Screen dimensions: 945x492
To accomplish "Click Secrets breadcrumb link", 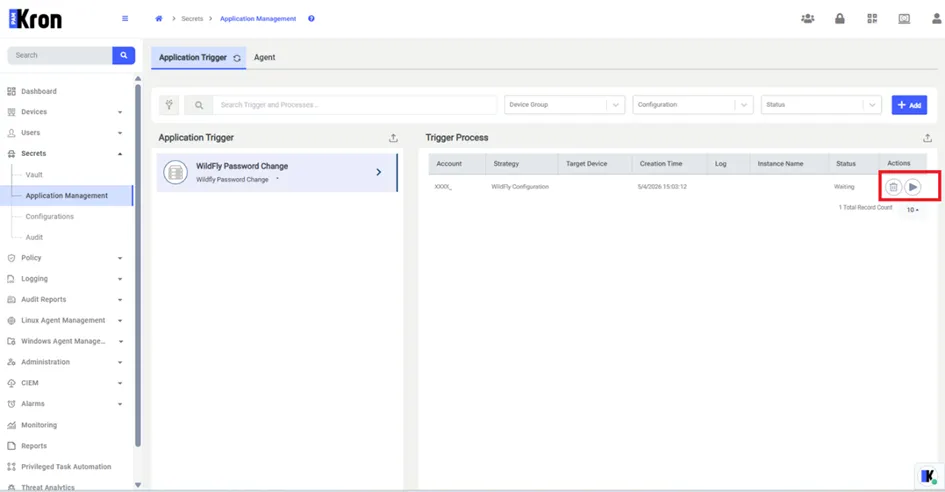I will pyautogui.click(x=192, y=19).
